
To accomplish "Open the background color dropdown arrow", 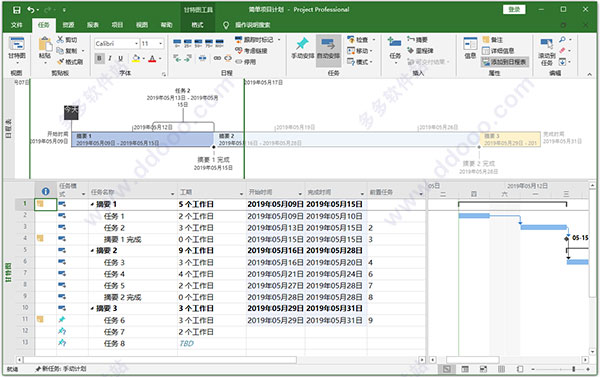I will 143,59.
